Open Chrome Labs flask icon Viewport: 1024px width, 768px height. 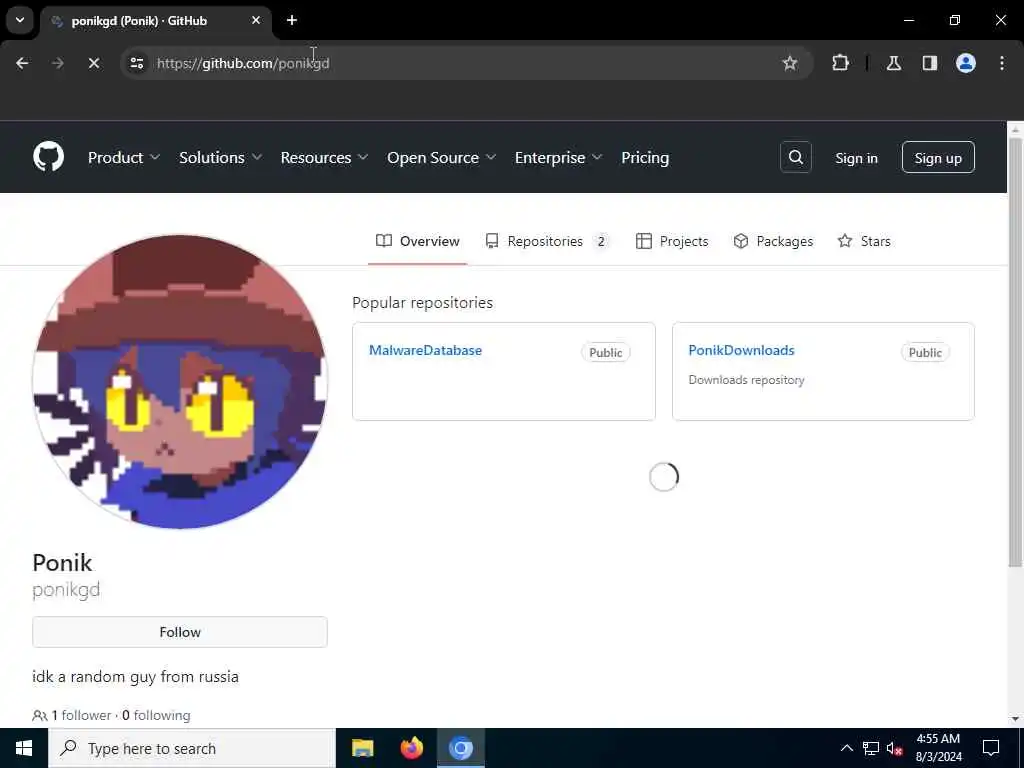(893, 63)
